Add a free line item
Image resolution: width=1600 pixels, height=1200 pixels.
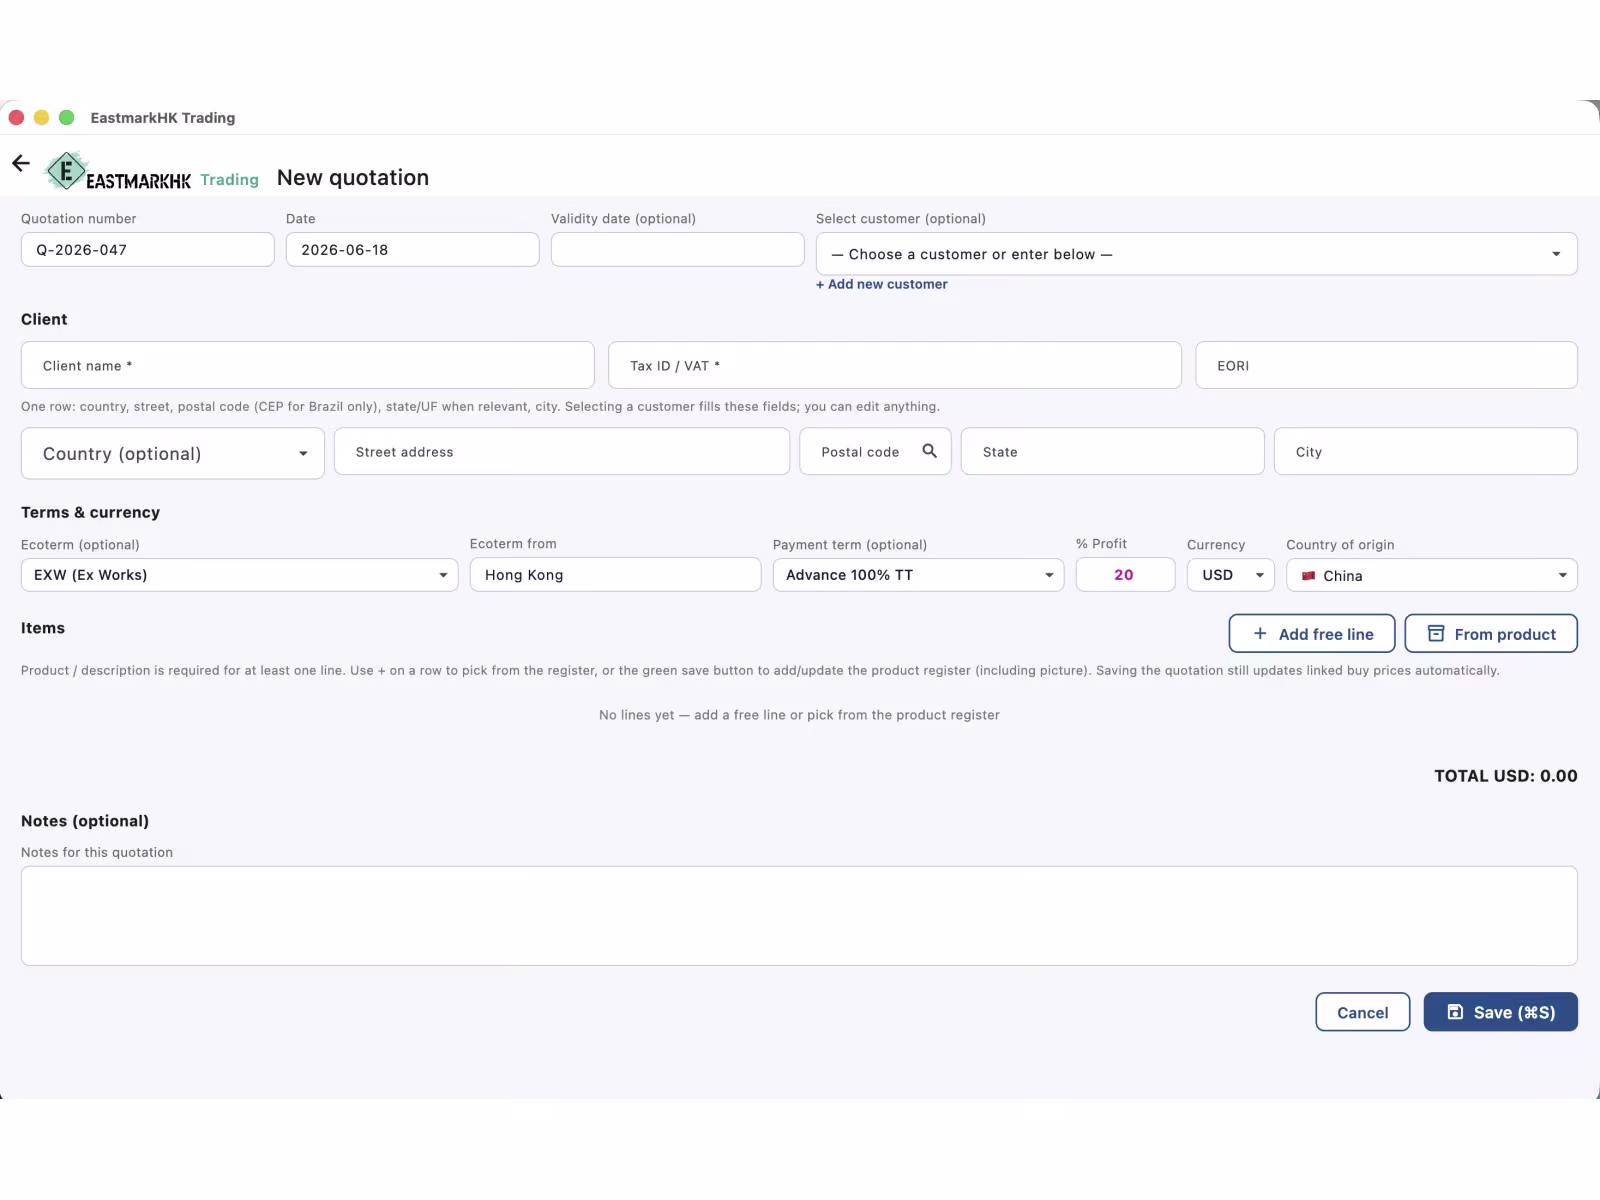tap(1311, 634)
